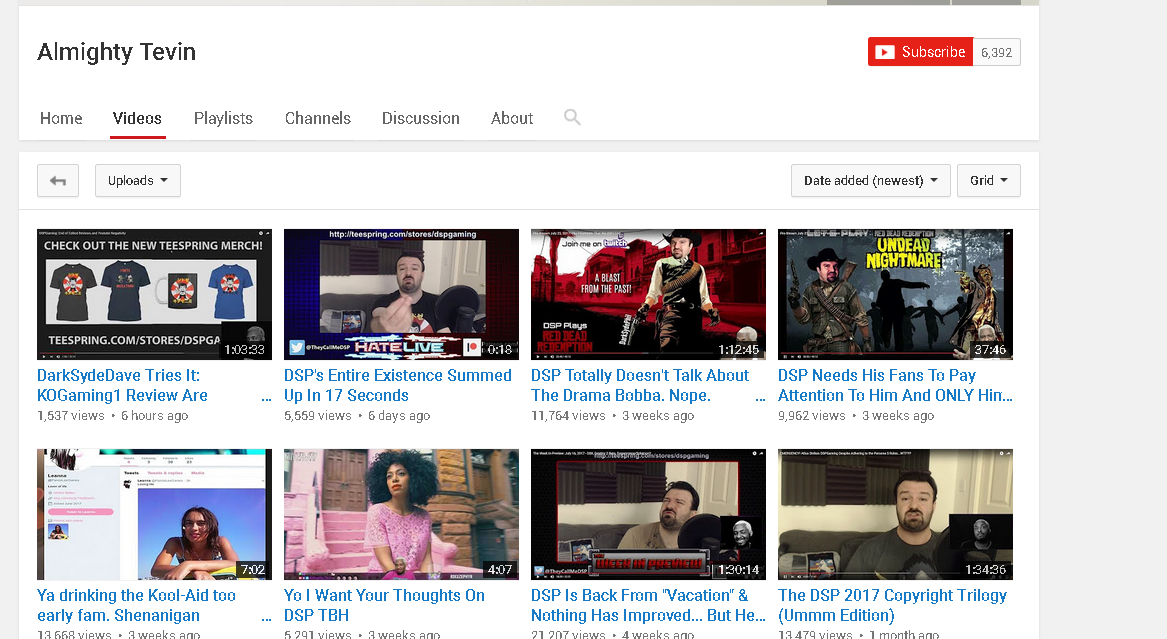This screenshot has width=1167, height=639.
Task: Click the 6 hours ago timestamp
Action: point(155,416)
